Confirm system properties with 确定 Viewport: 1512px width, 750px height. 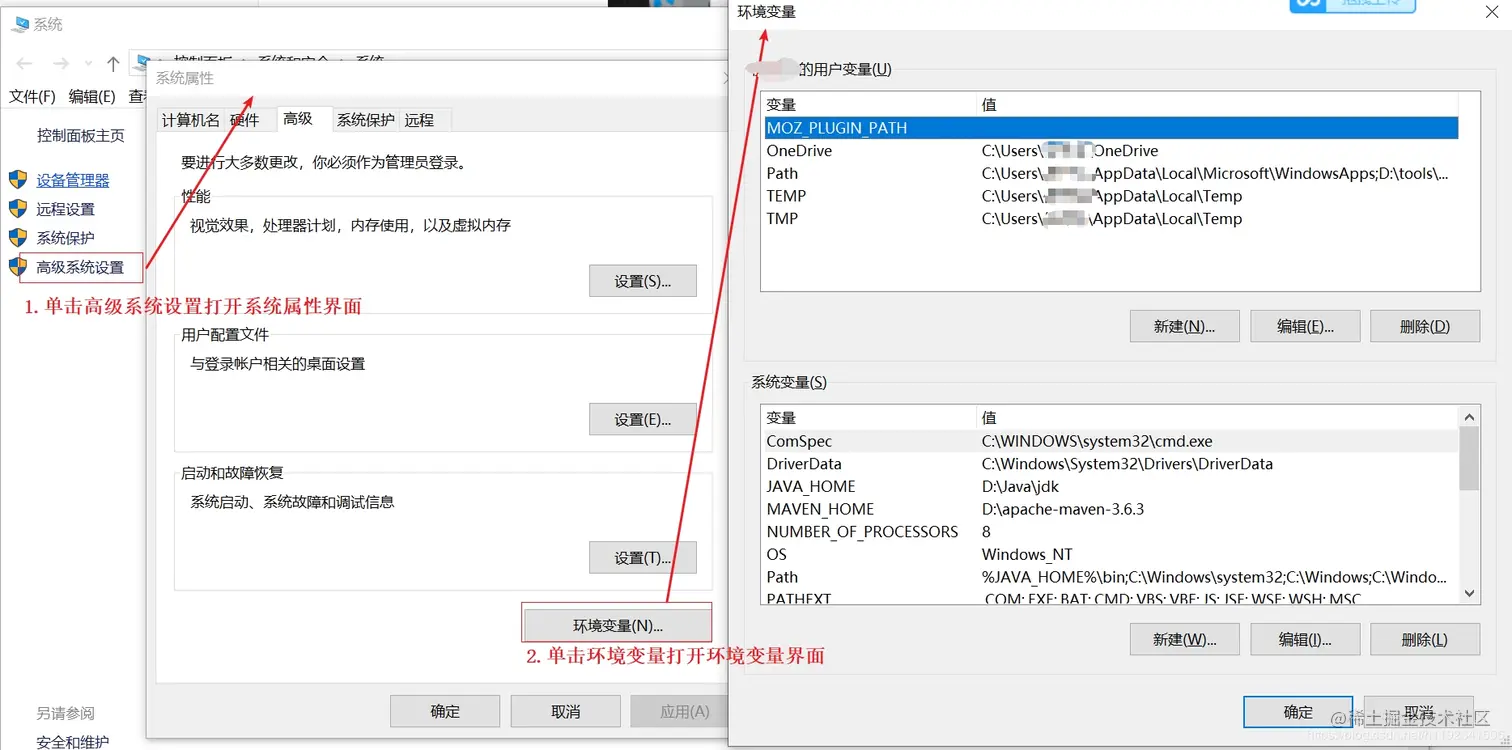click(x=445, y=712)
